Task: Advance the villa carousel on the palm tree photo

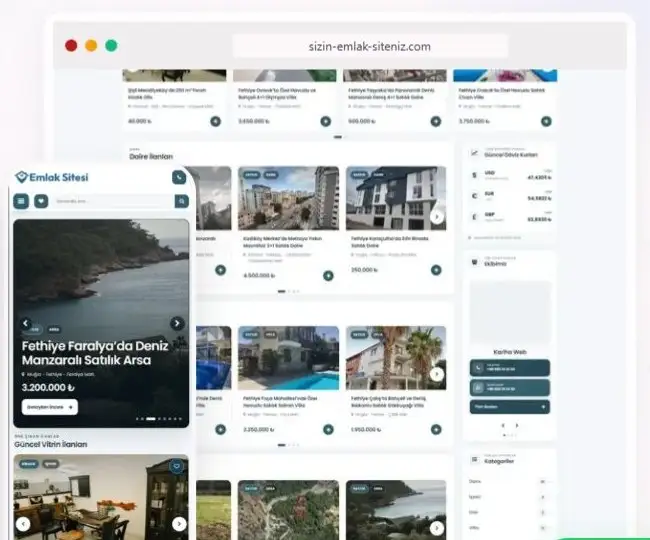Action: pos(437,375)
